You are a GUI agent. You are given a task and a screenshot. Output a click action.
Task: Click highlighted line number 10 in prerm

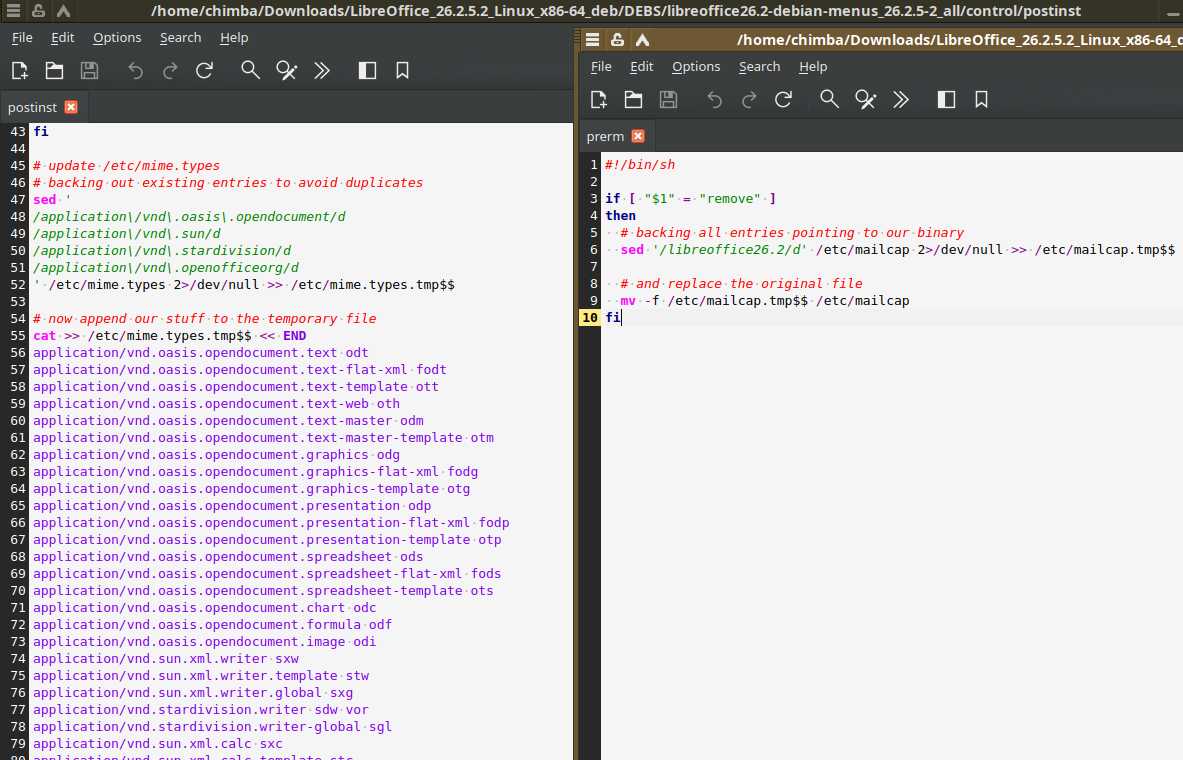pos(590,318)
